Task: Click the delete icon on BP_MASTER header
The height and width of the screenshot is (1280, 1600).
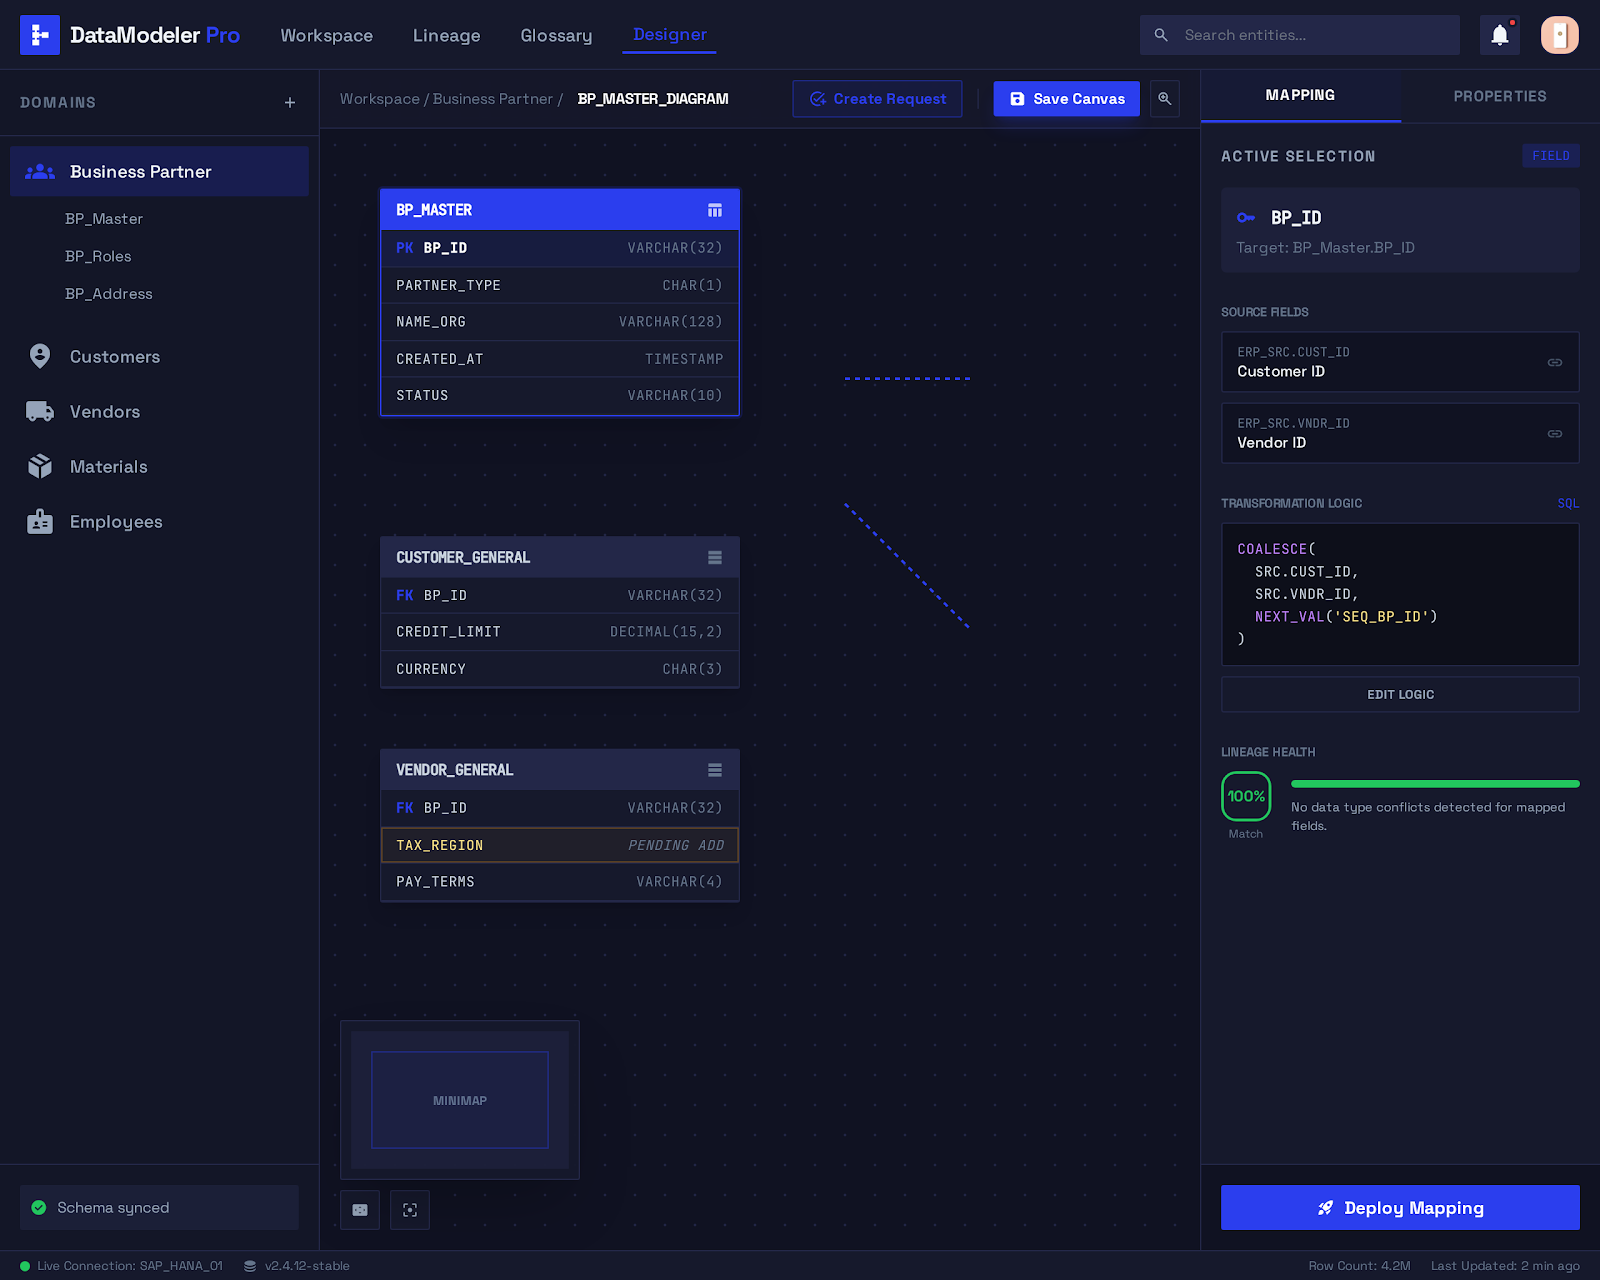Action: coord(714,210)
